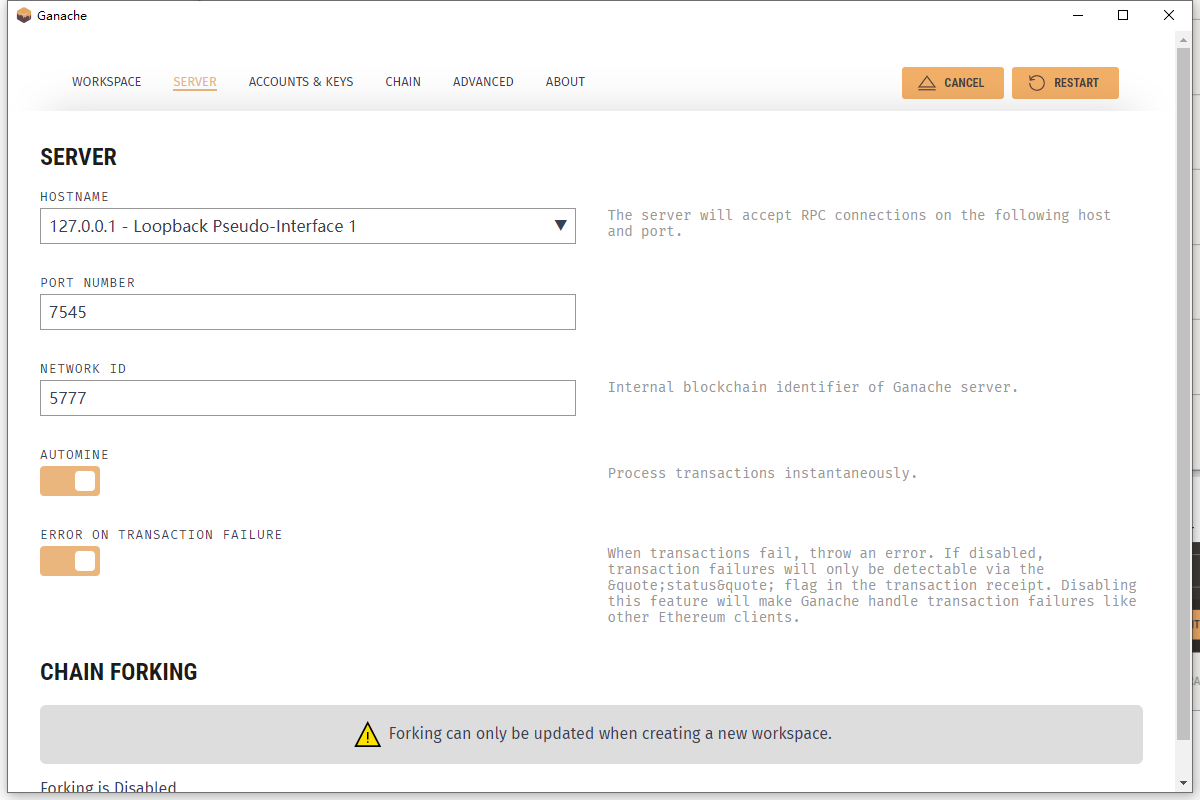Viewport: 1200px width, 800px height.
Task: Open the About tab
Action: (x=565, y=82)
